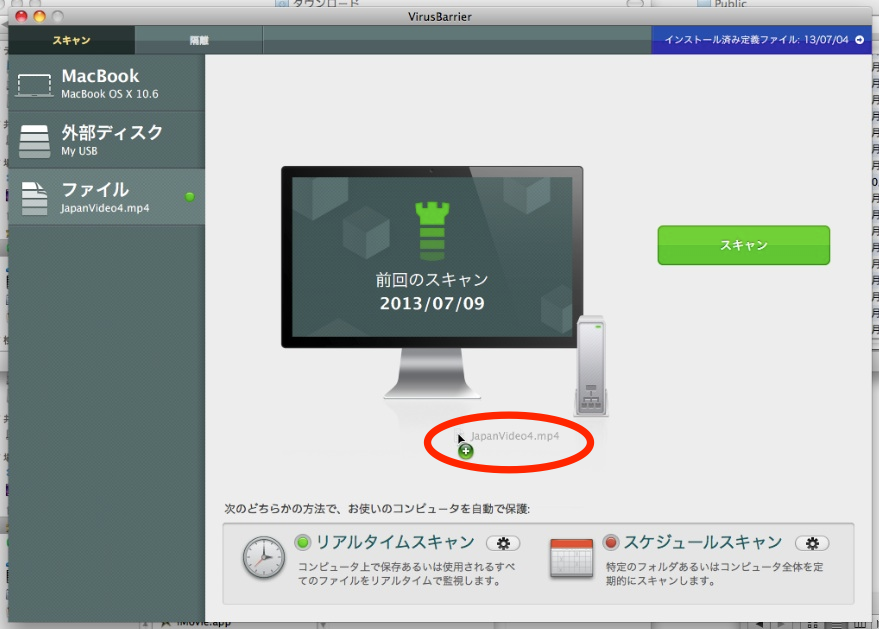Open the 隔離 tab
This screenshot has width=879, height=629.
click(199, 40)
